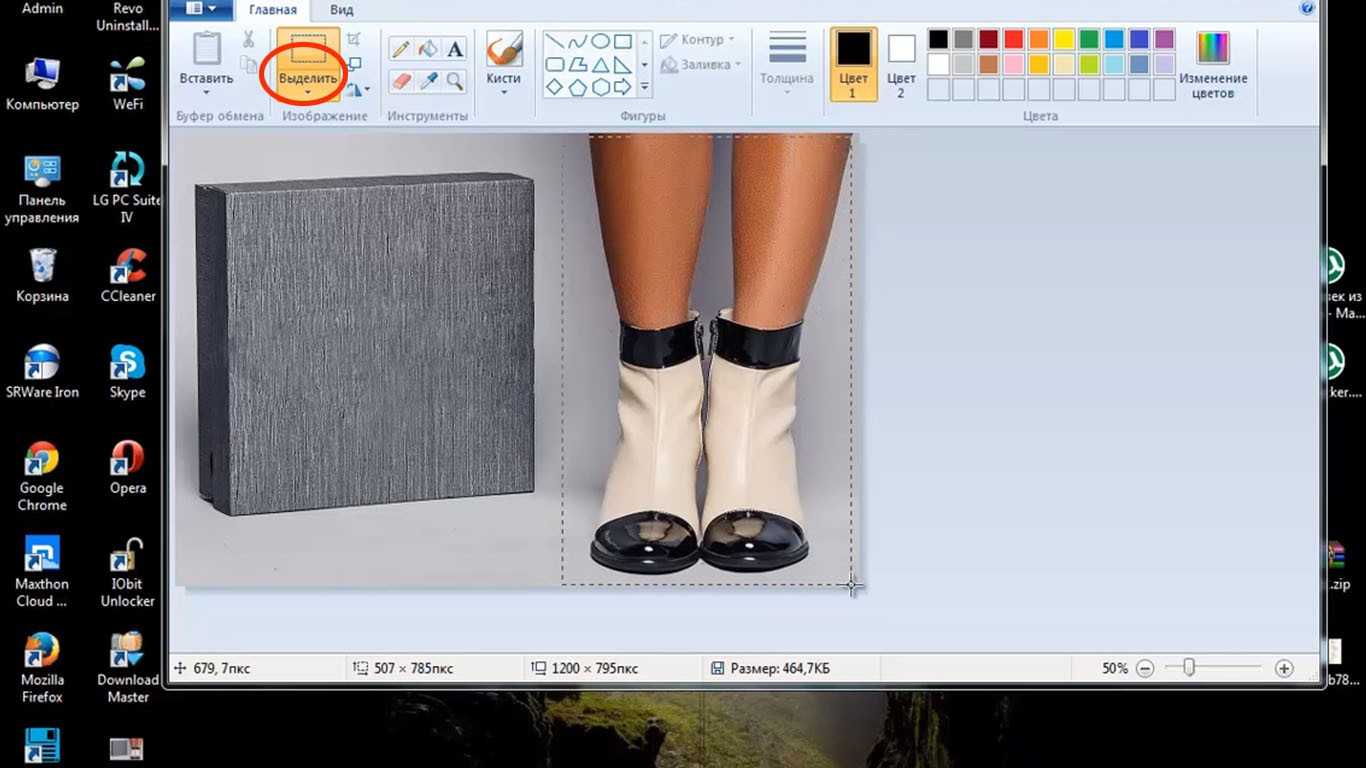Click the Crop tool icon

click(x=354, y=40)
